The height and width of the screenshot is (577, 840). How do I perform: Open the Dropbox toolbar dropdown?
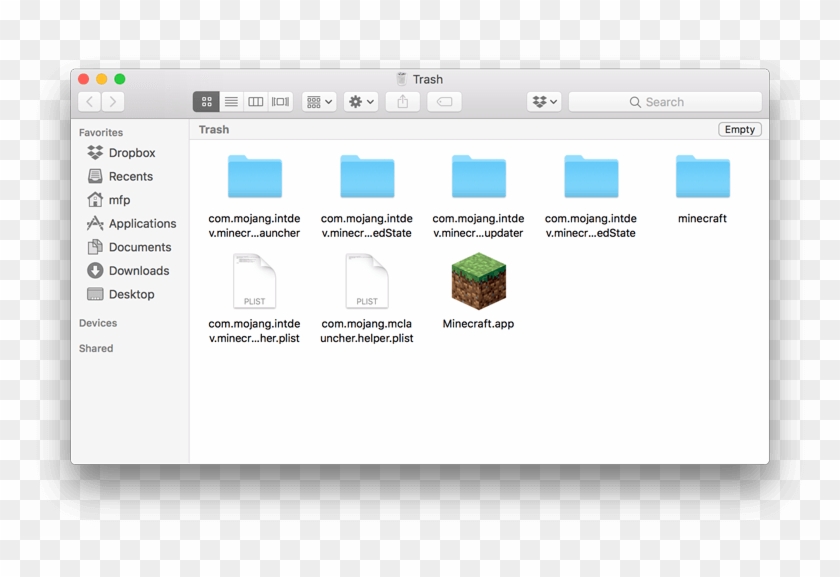(x=544, y=102)
